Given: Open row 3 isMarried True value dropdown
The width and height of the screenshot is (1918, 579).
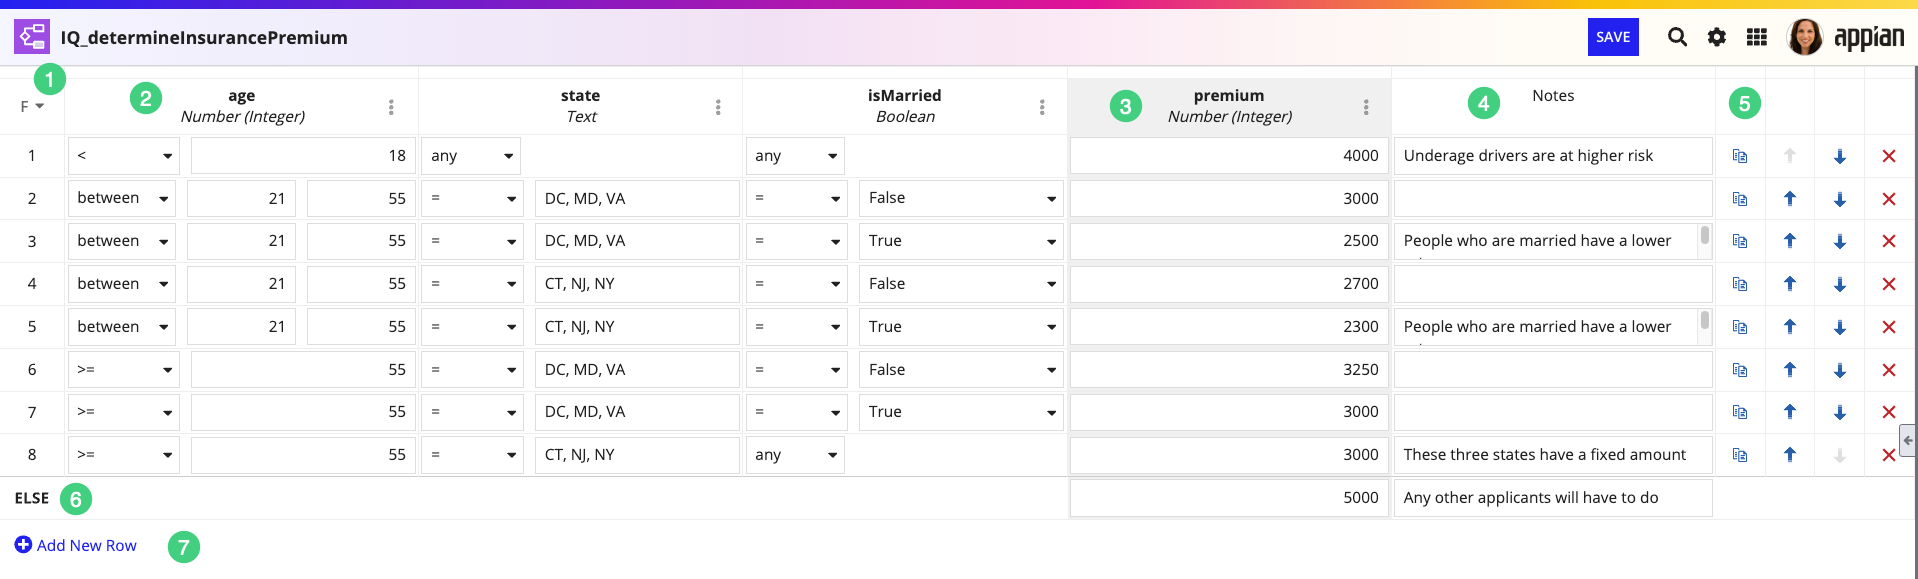Looking at the screenshot, I should click(x=961, y=241).
